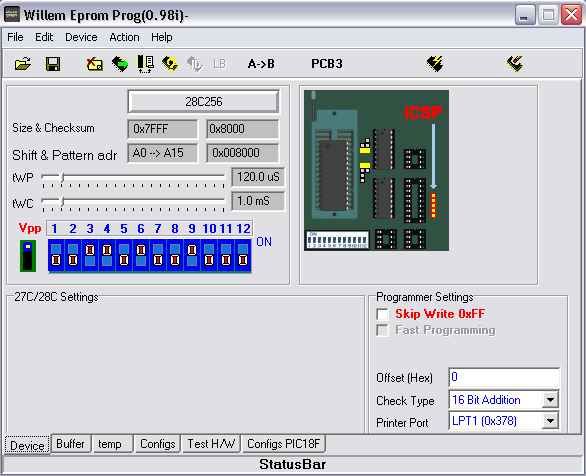Click the Offset (Hex) input field
Screen dimensions: 586x476
[x=504, y=377]
